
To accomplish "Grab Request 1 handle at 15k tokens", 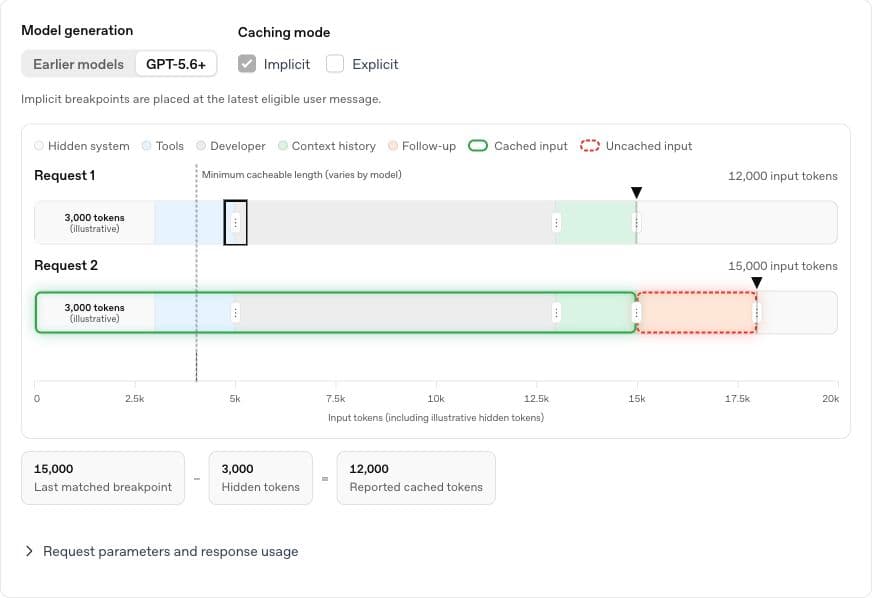I will 636,223.
